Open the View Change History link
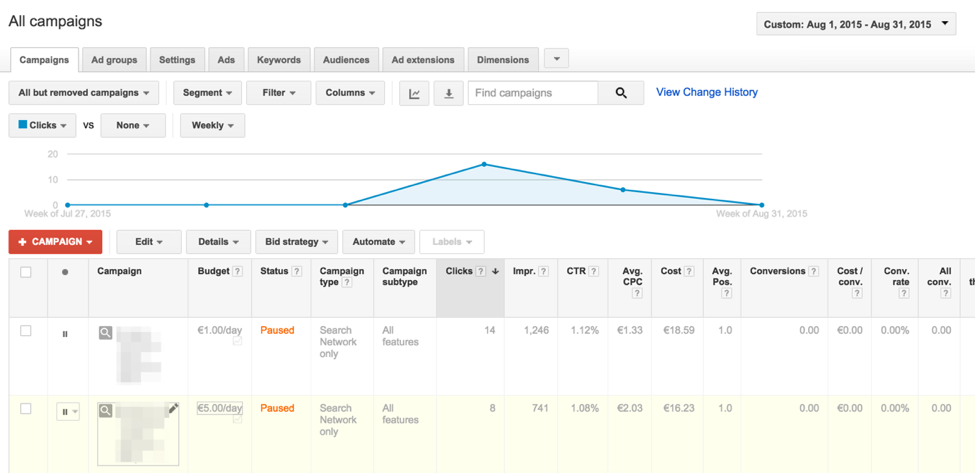 [706, 92]
